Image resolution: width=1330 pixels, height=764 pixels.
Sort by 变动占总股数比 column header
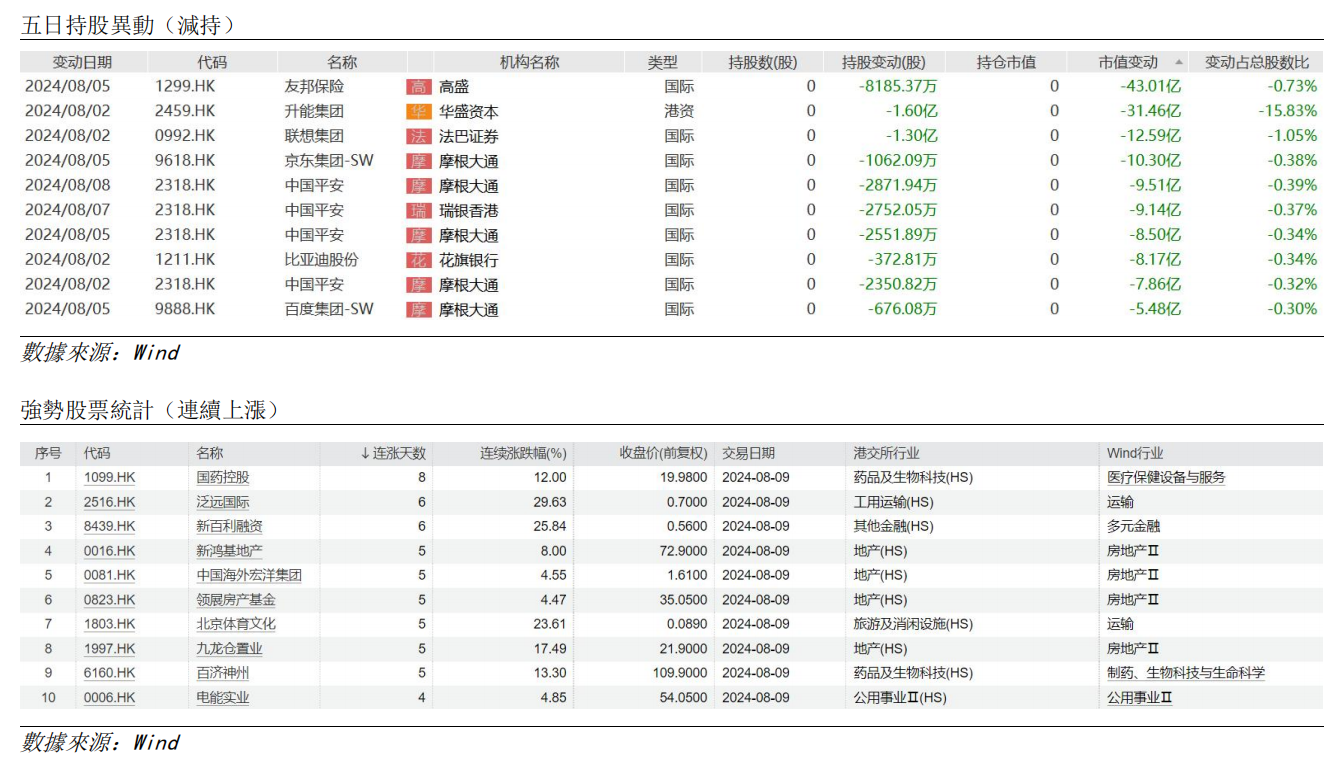(x=1256, y=62)
